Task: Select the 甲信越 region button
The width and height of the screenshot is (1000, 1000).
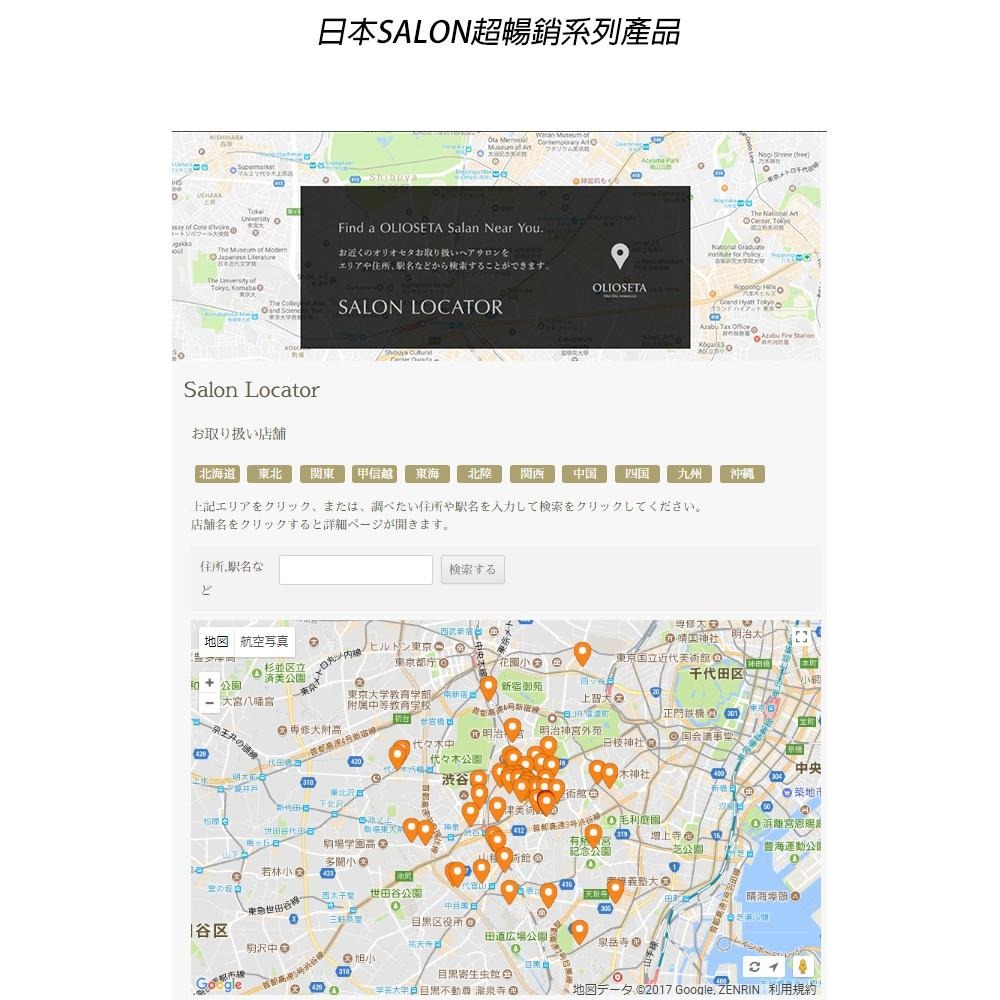Action: coord(375,474)
